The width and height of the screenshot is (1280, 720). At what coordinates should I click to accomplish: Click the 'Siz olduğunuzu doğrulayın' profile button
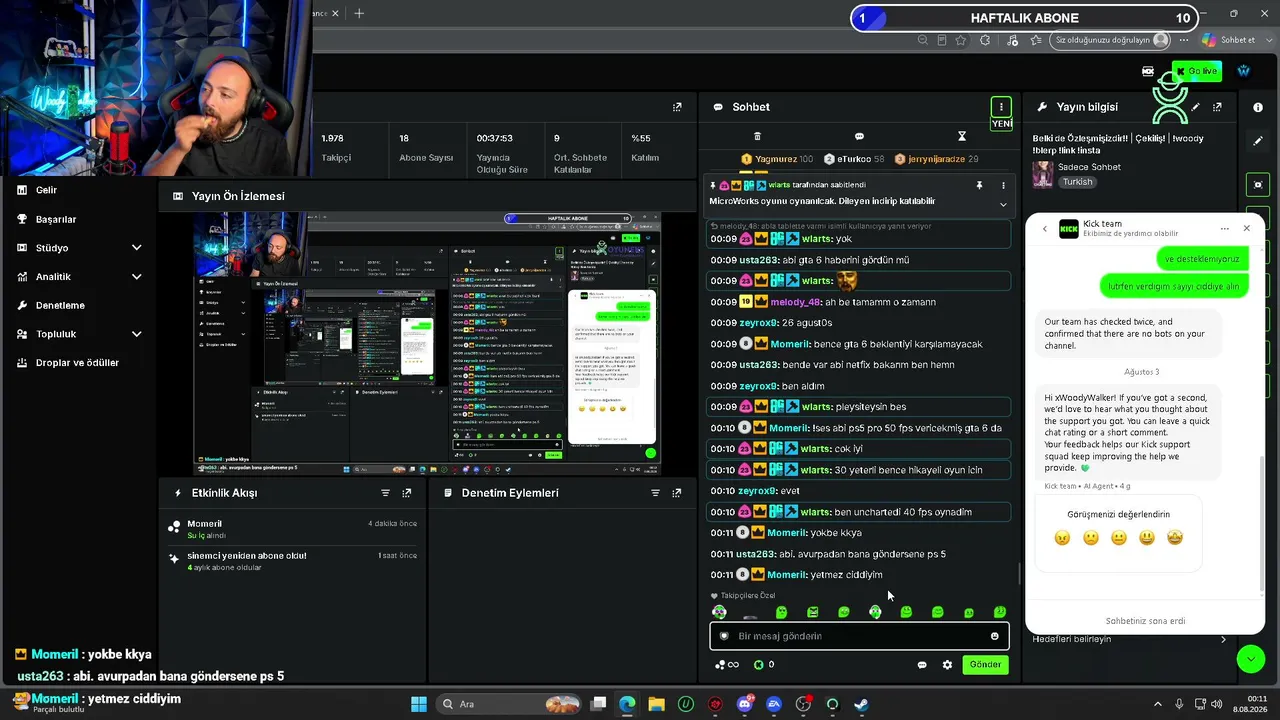[x=1111, y=40]
